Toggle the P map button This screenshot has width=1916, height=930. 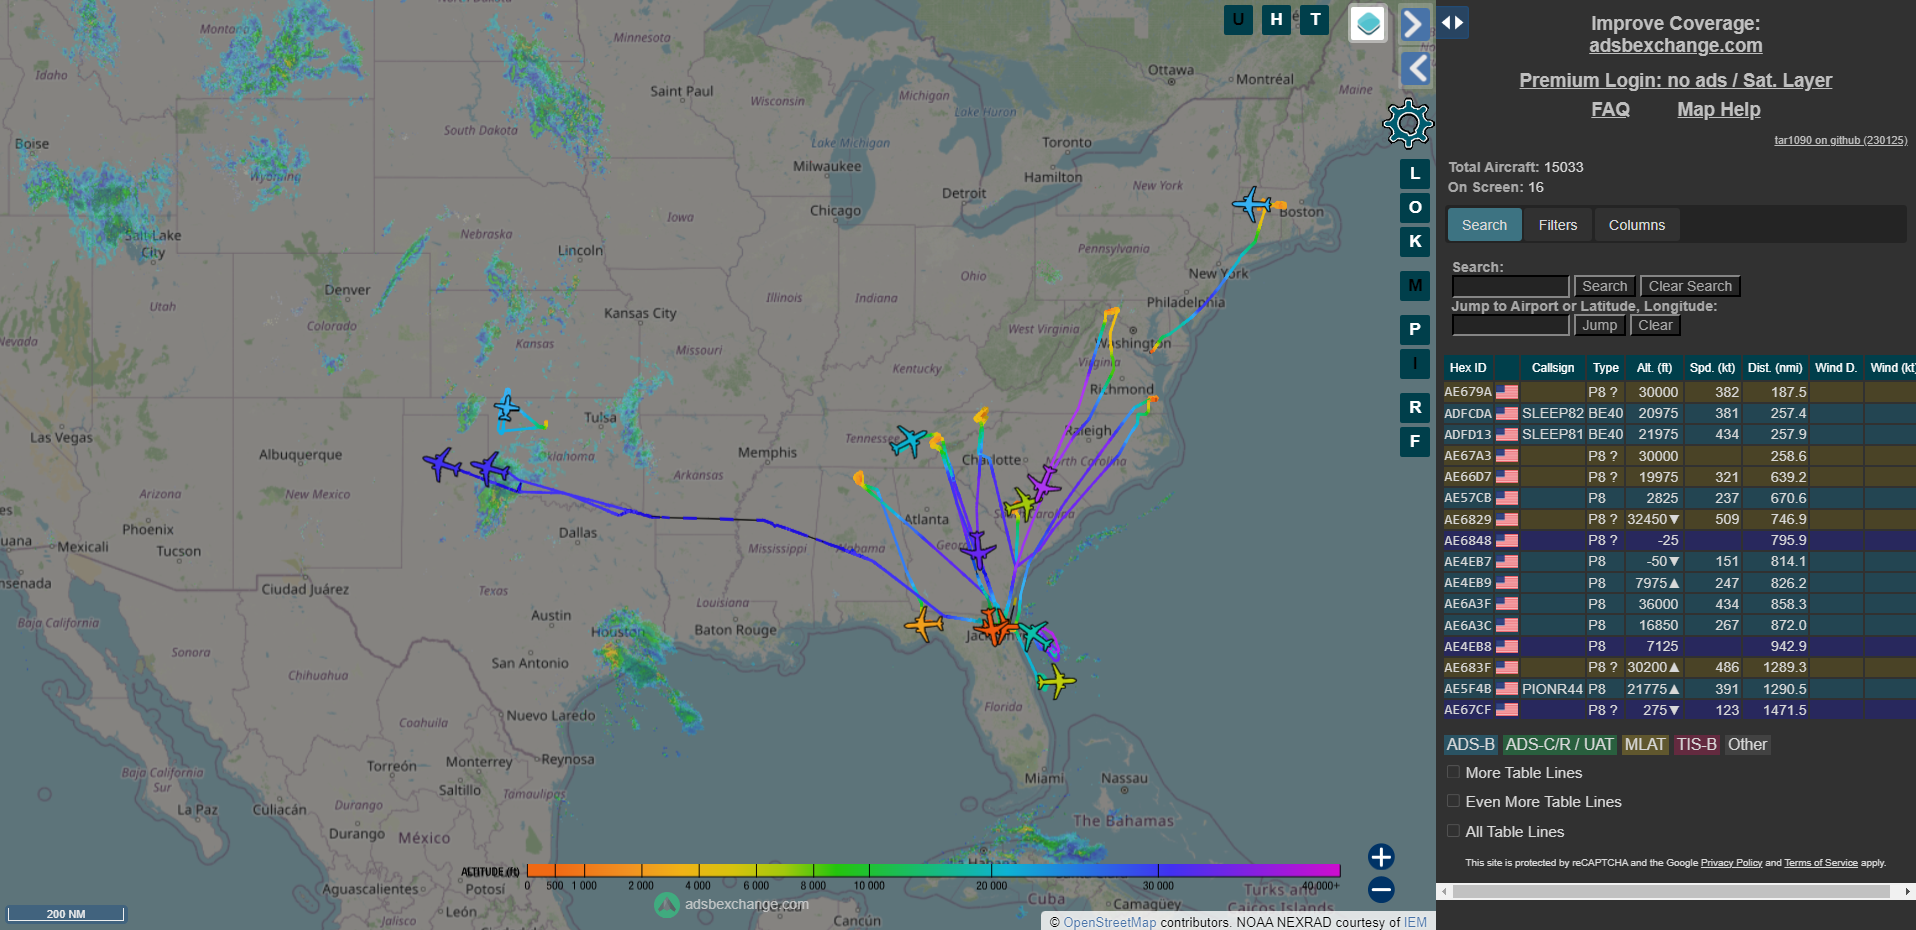[1415, 329]
